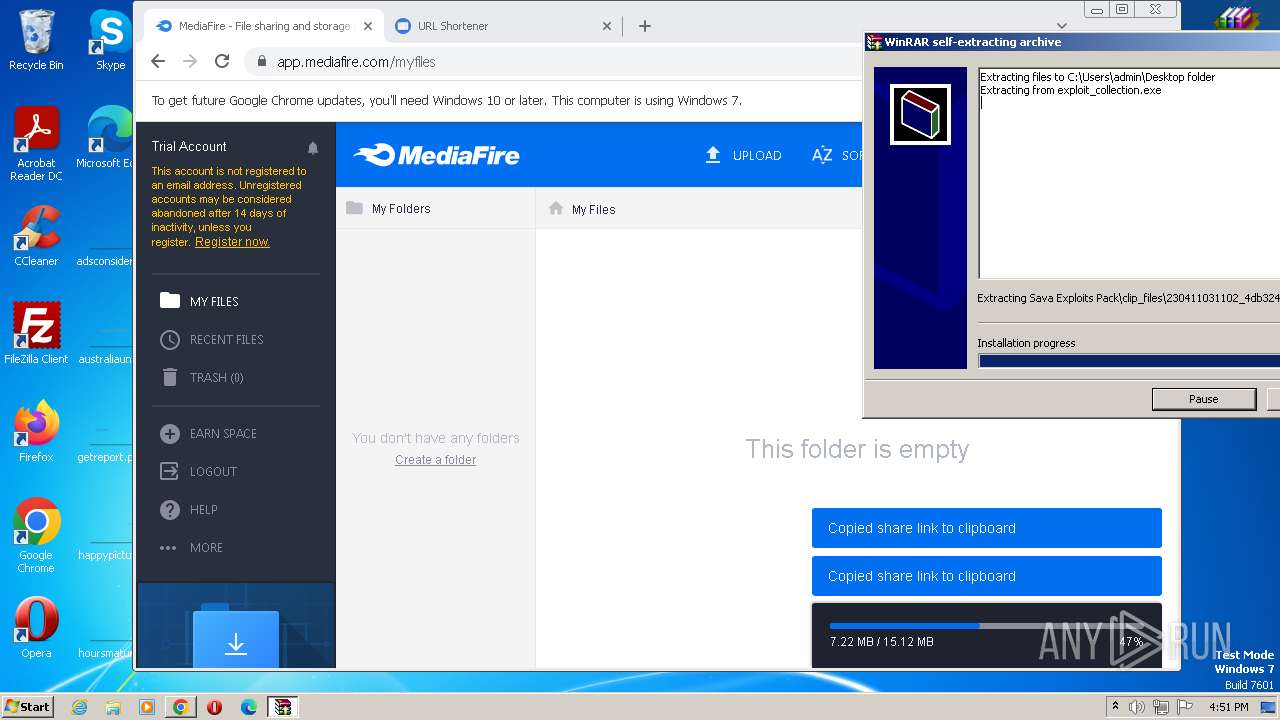Click the taskbar clock 4:51 PM
This screenshot has width=1280, height=720.
tap(1228, 707)
